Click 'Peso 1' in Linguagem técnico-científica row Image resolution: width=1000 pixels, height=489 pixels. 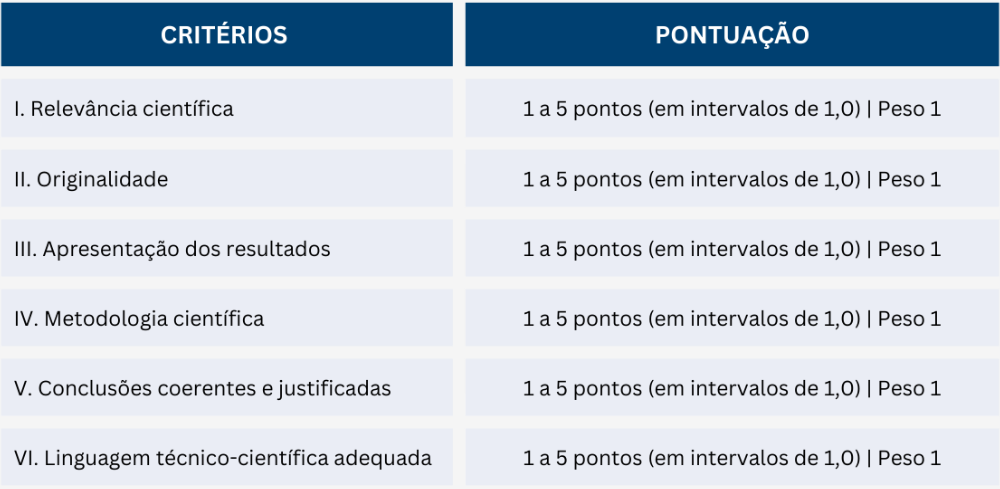point(909,458)
